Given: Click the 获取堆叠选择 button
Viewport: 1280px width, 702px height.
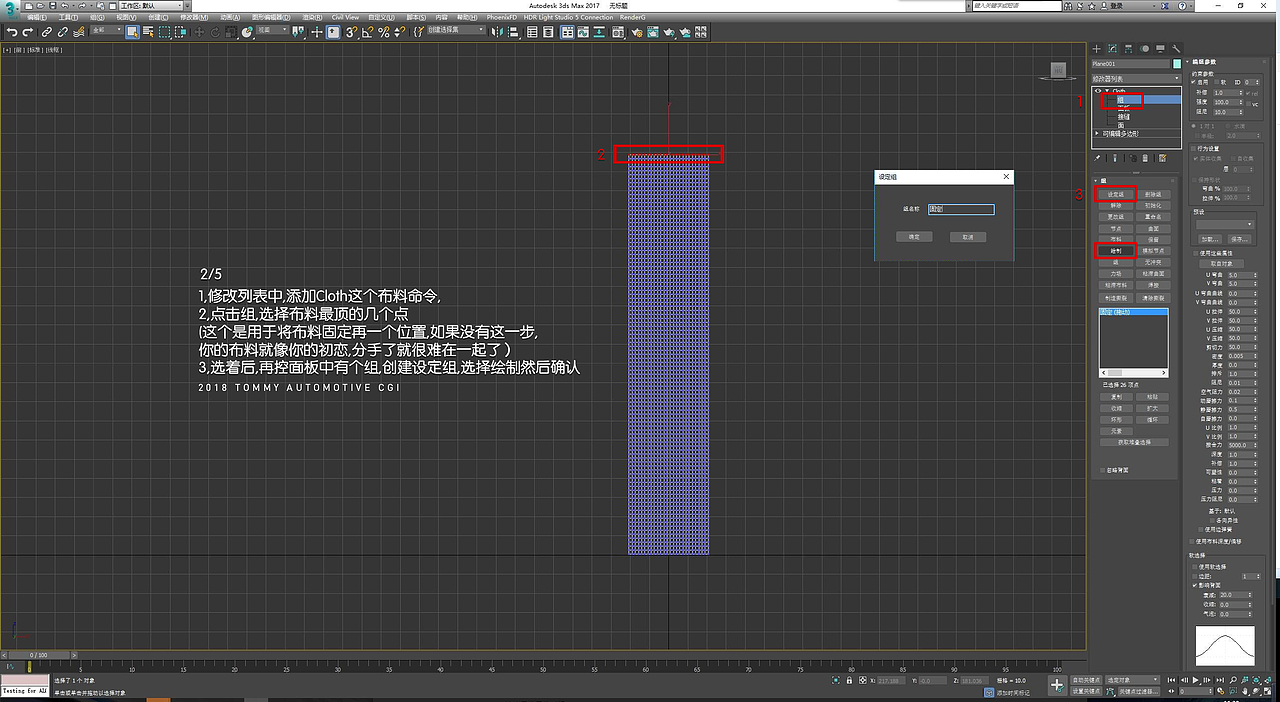Looking at the screenshot, I should (x=1134, y=442).
